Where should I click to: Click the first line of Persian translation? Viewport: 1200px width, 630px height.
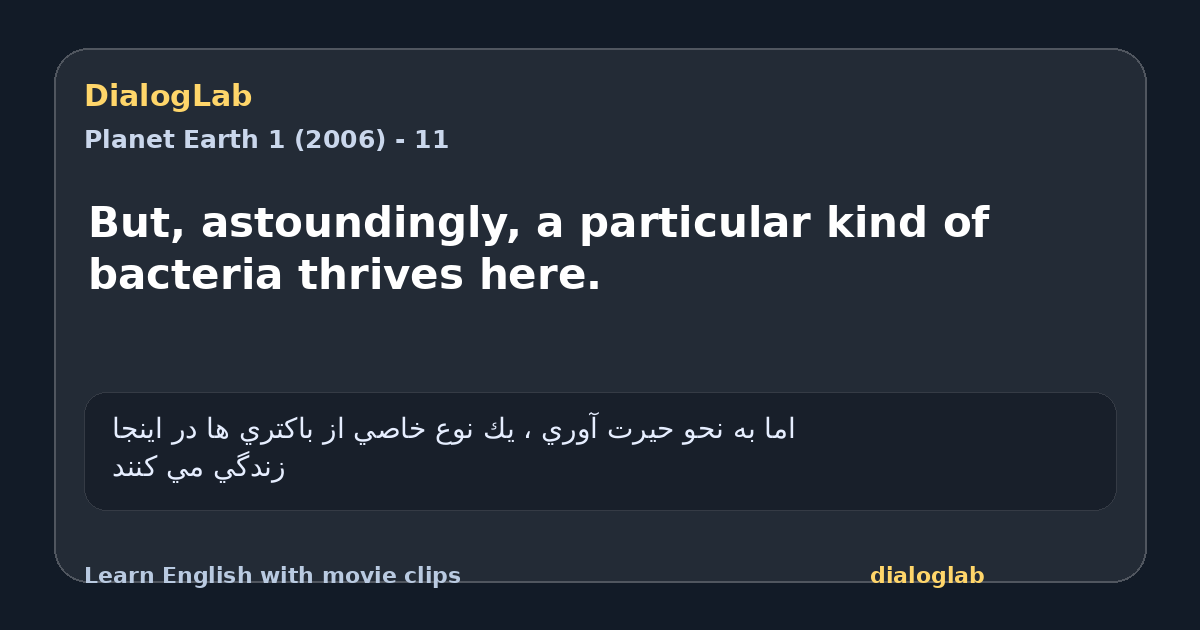(454, 430)
